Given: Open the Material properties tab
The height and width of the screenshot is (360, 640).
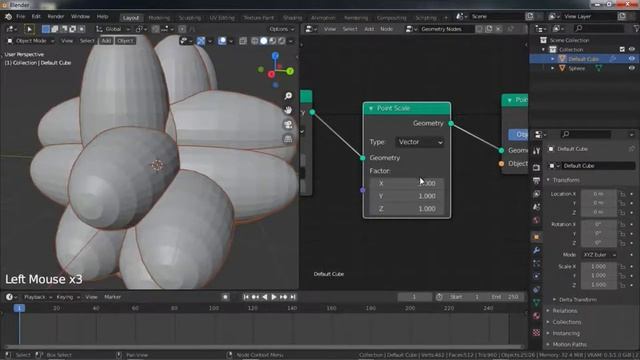Looking at the screenshot, I should click(536, 316).
